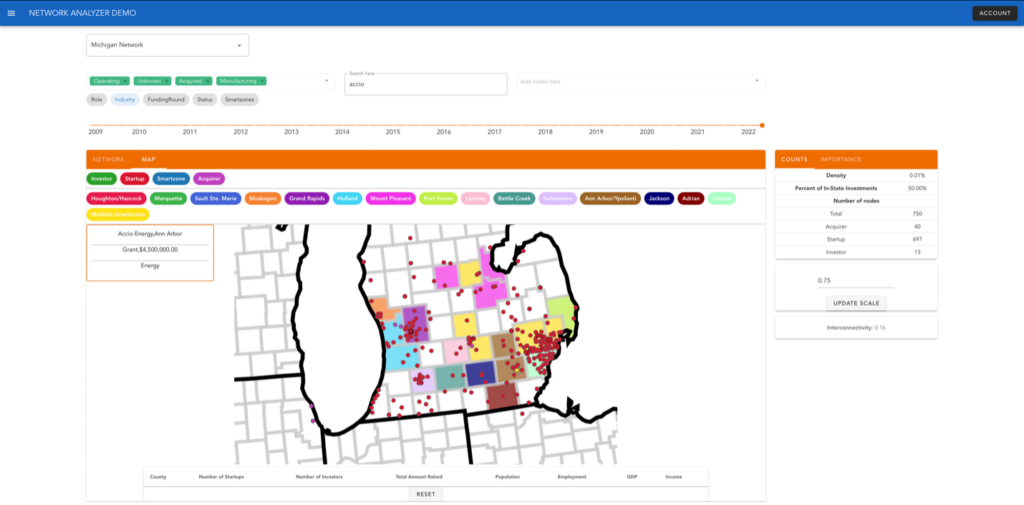
Task: Click the scale value field showing 0.75
Action: [855, 281]
